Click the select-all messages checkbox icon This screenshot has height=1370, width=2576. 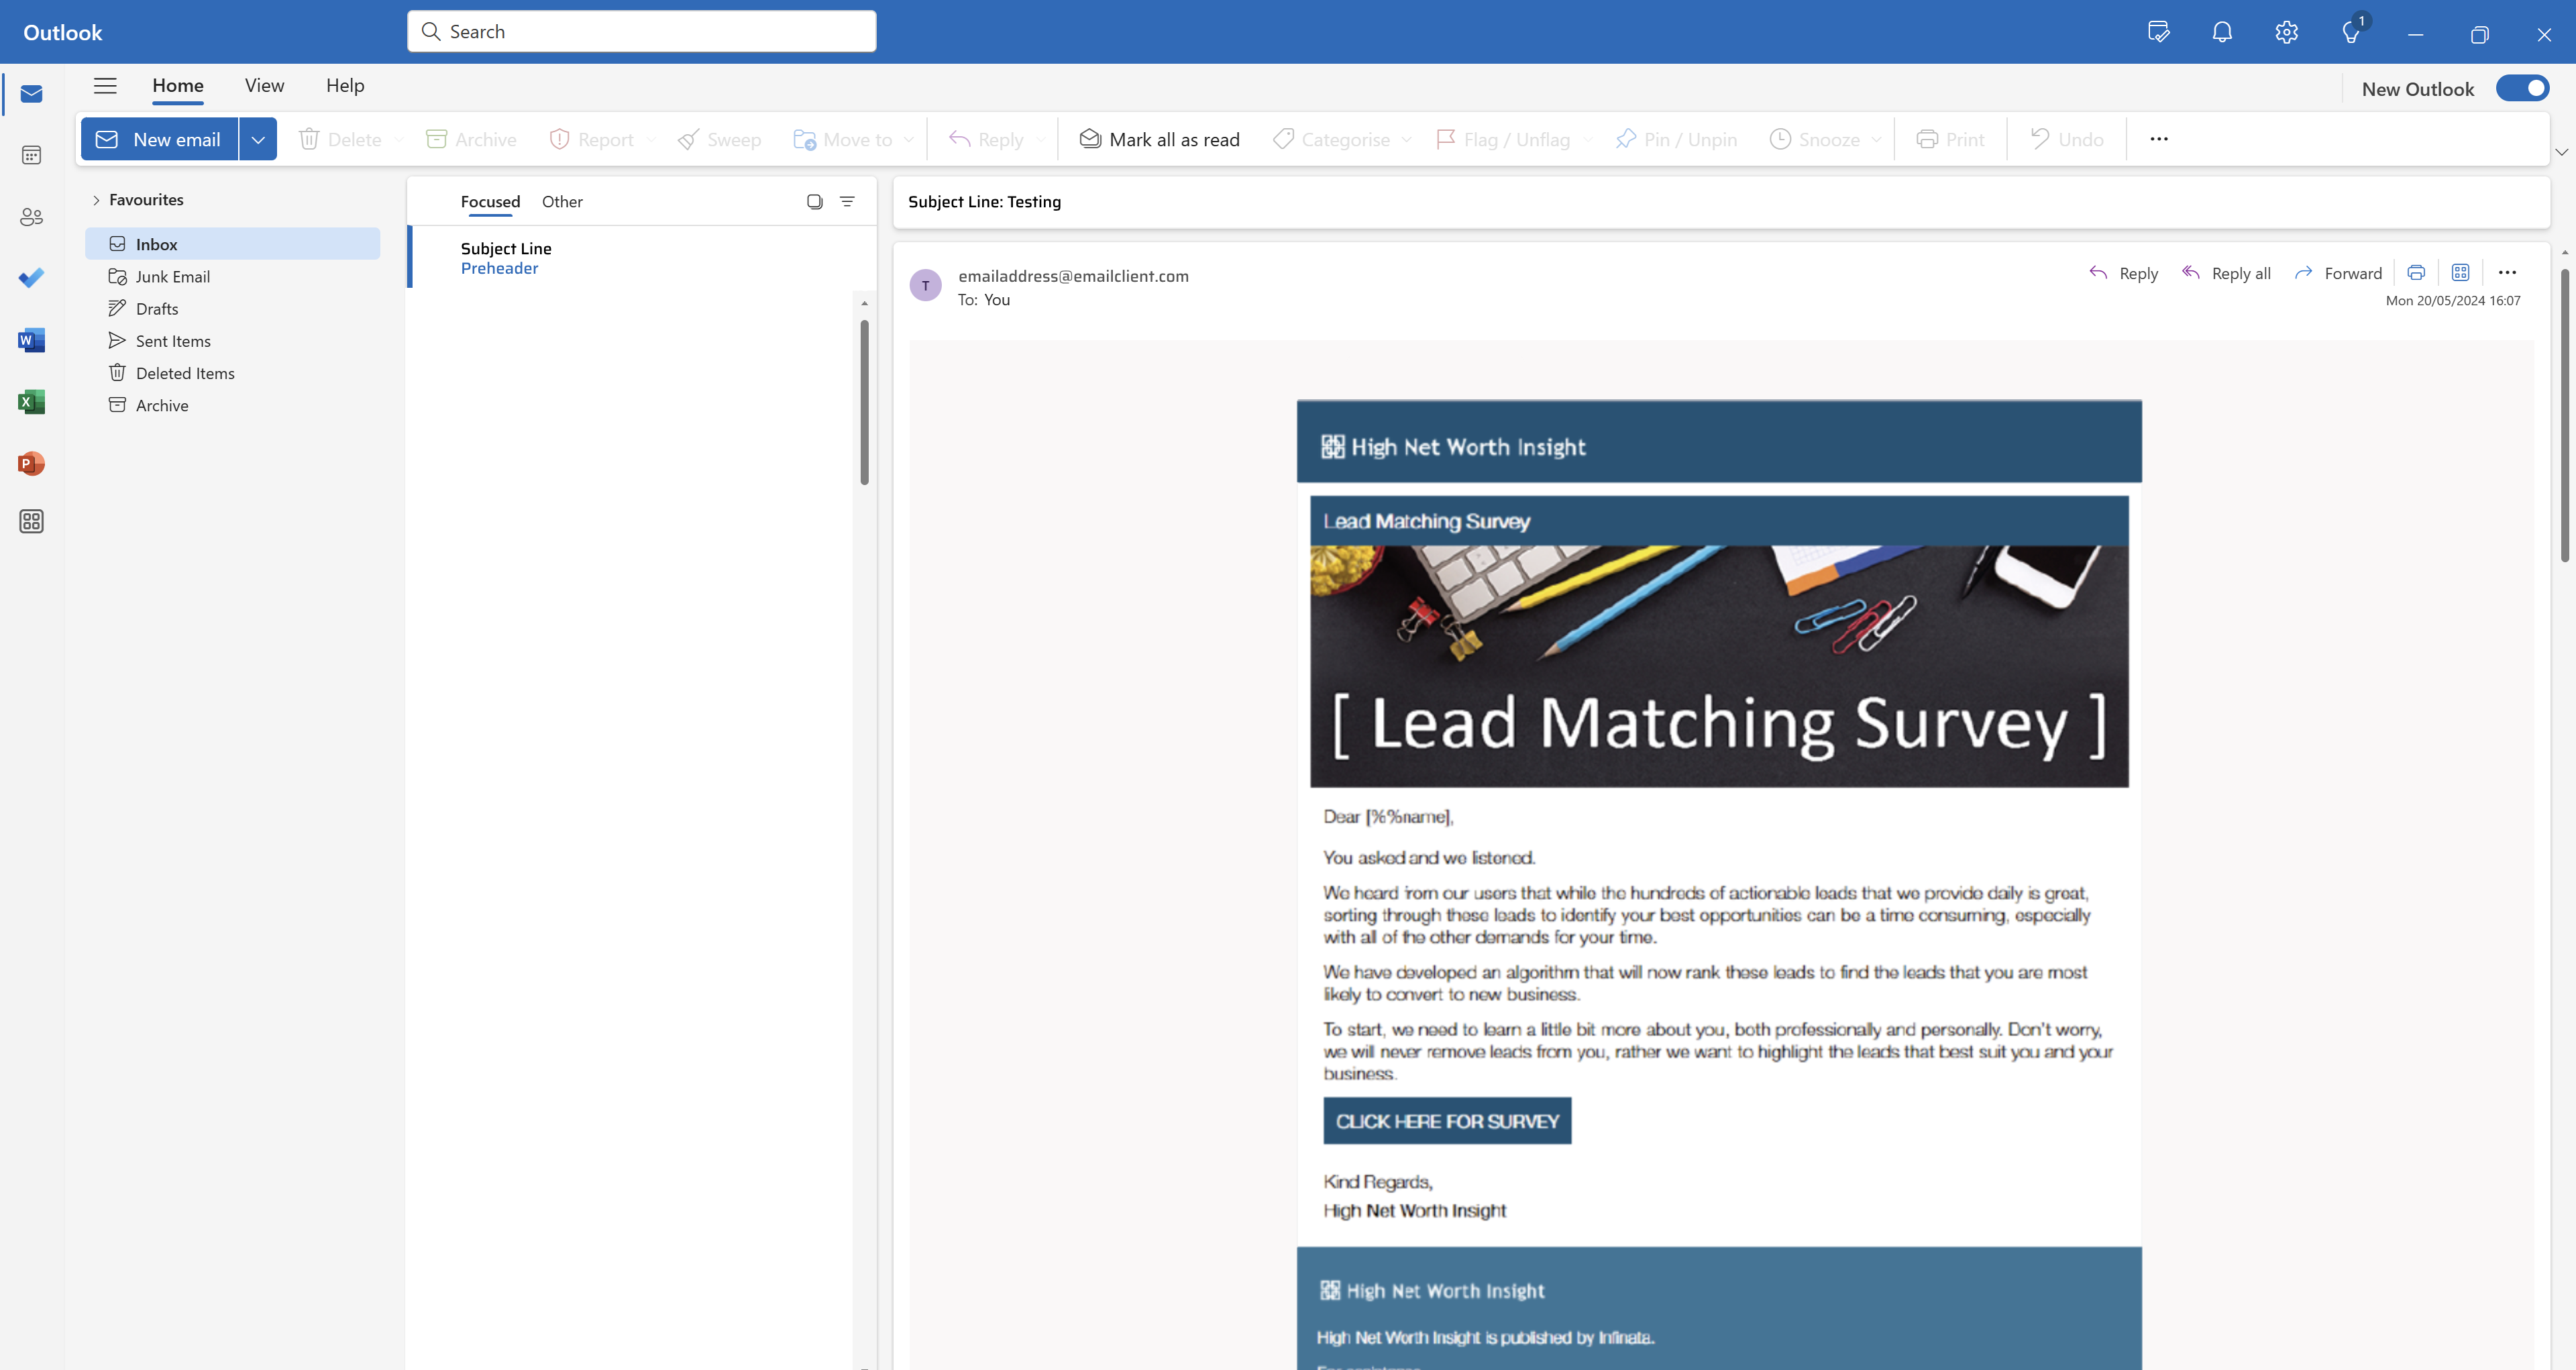(x=814, y=202)
